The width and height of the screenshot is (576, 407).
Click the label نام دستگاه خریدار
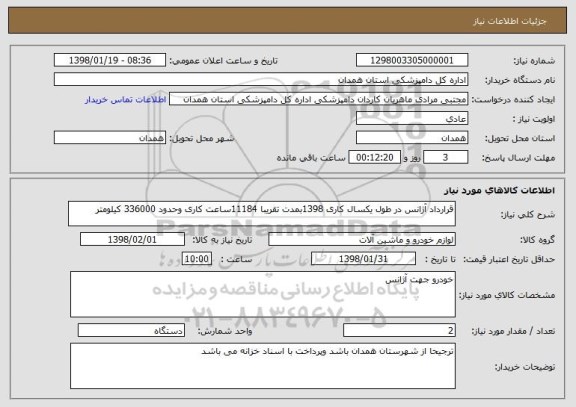(x=520, y=80)
